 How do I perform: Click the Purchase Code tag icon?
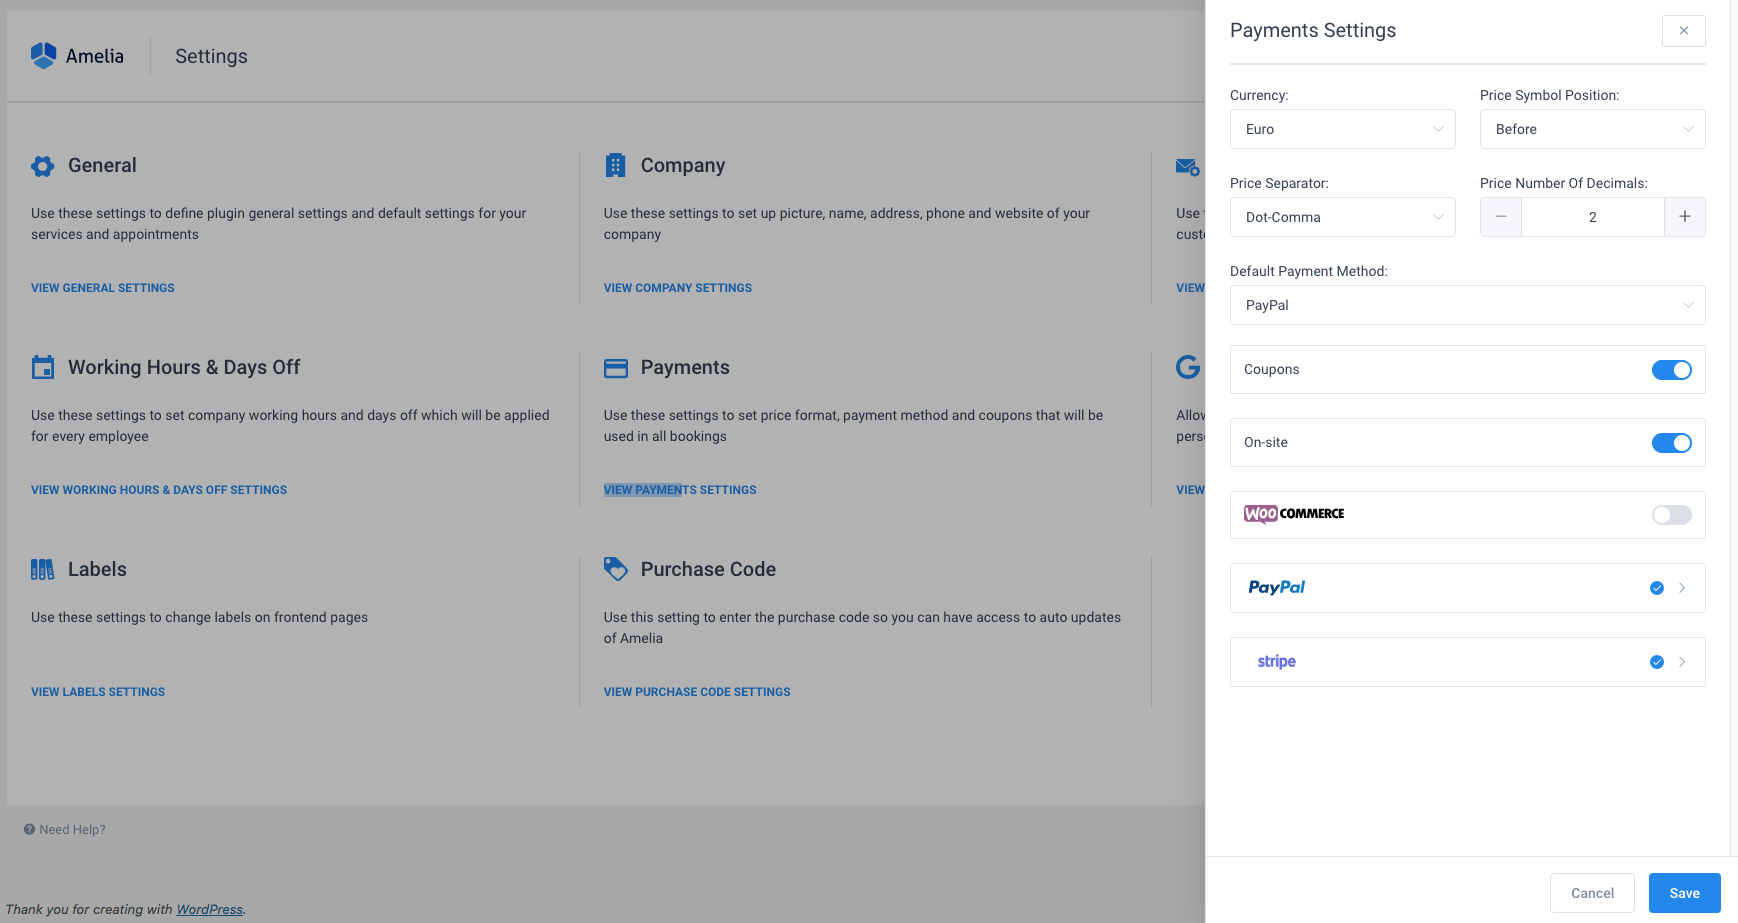pyautogui.click(x=616, y=569)
